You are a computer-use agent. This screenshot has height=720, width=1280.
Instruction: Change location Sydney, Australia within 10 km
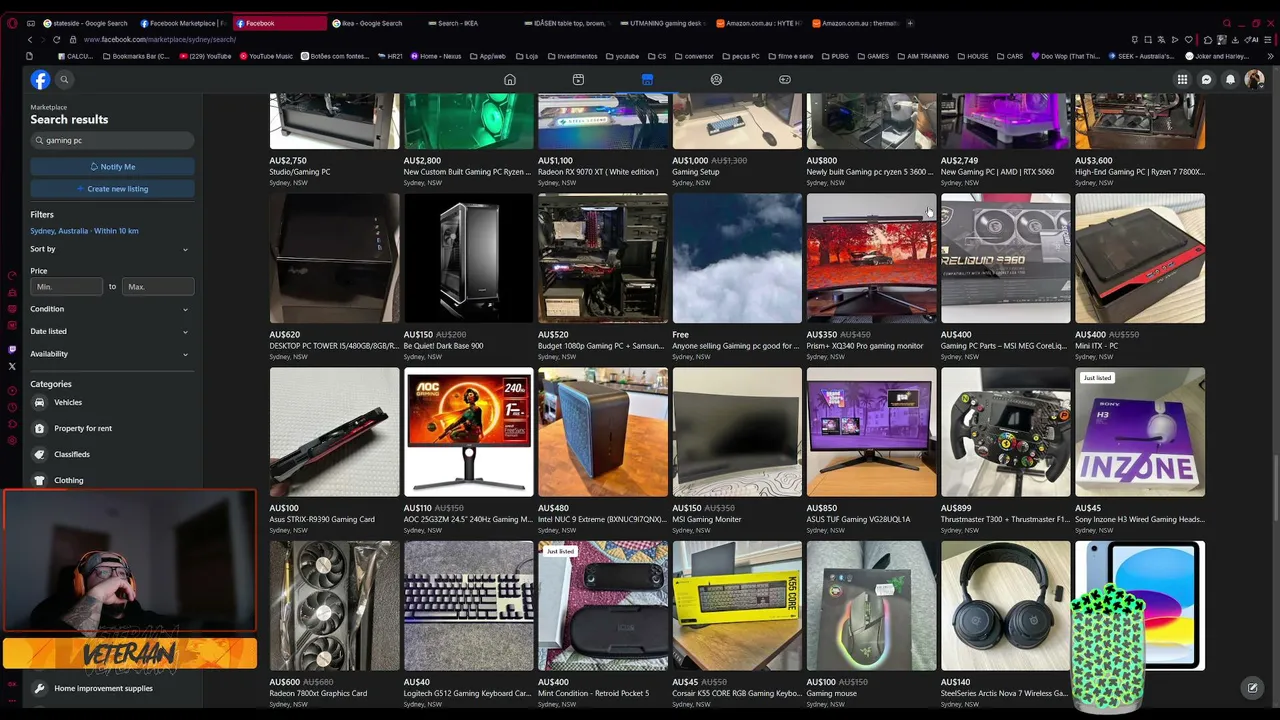coord(84,231)
